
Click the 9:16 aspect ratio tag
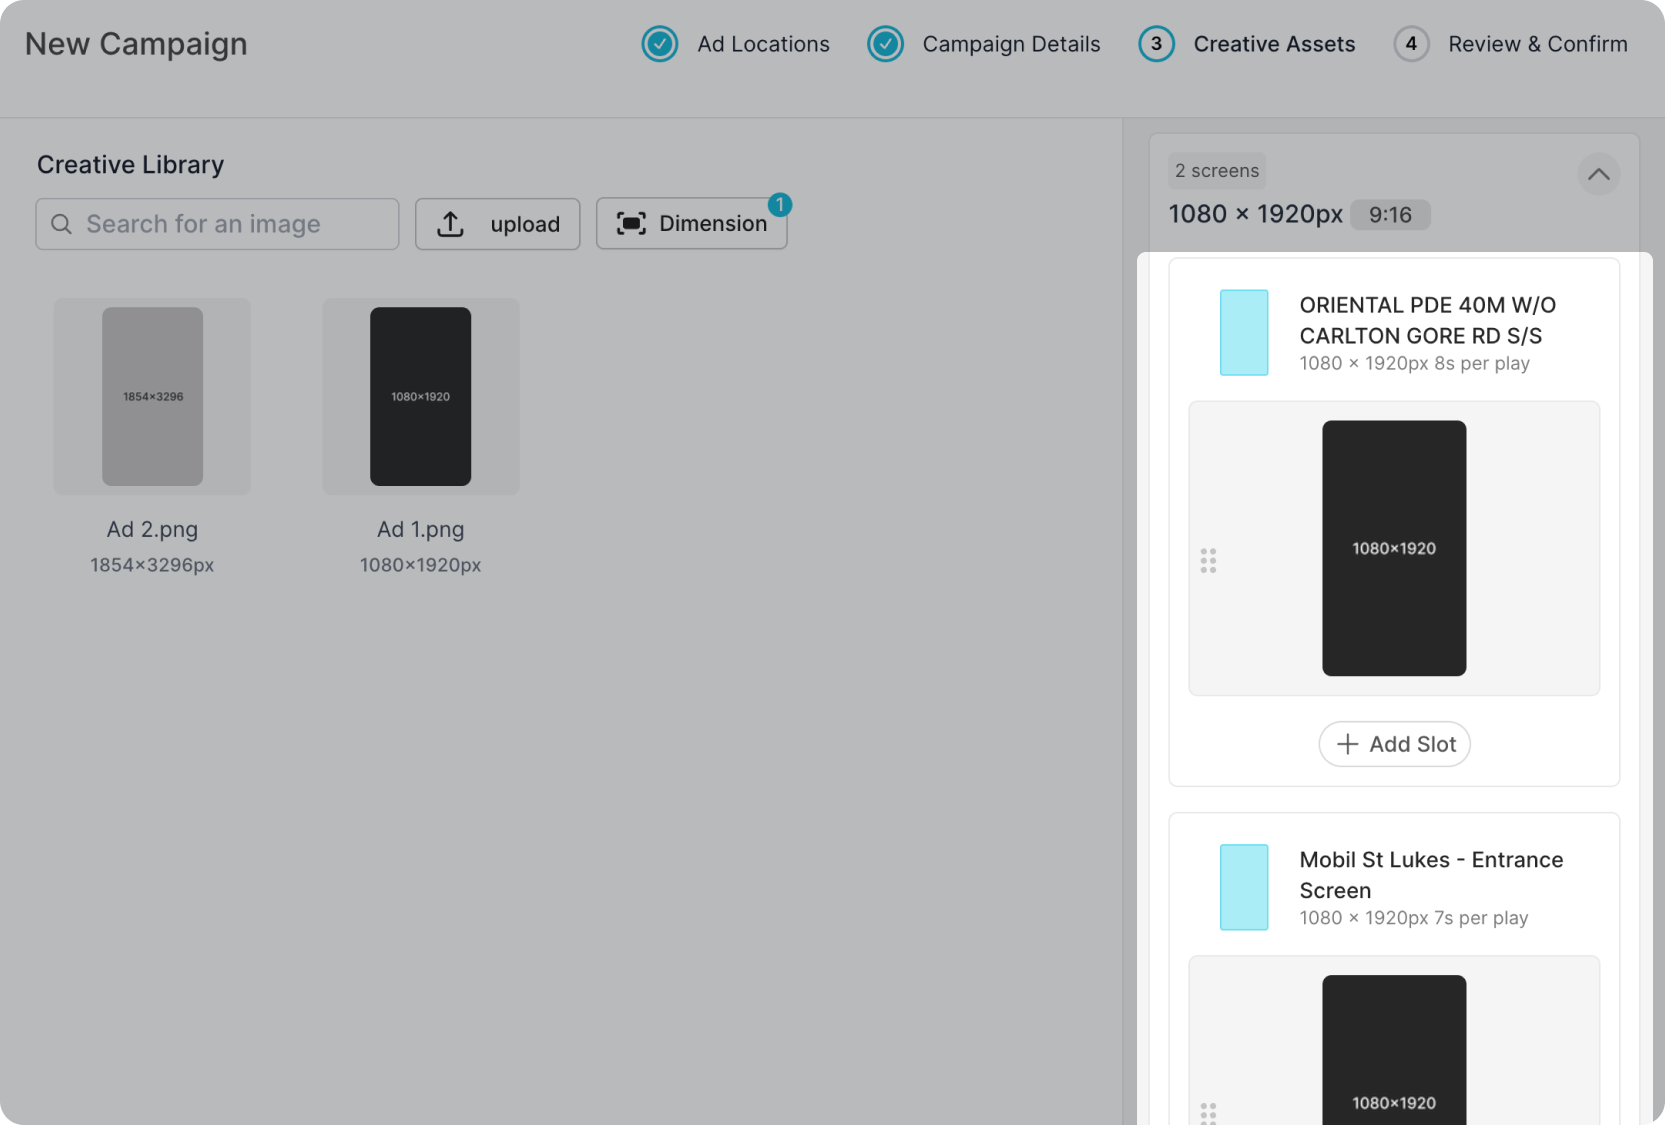point(1391,215)
